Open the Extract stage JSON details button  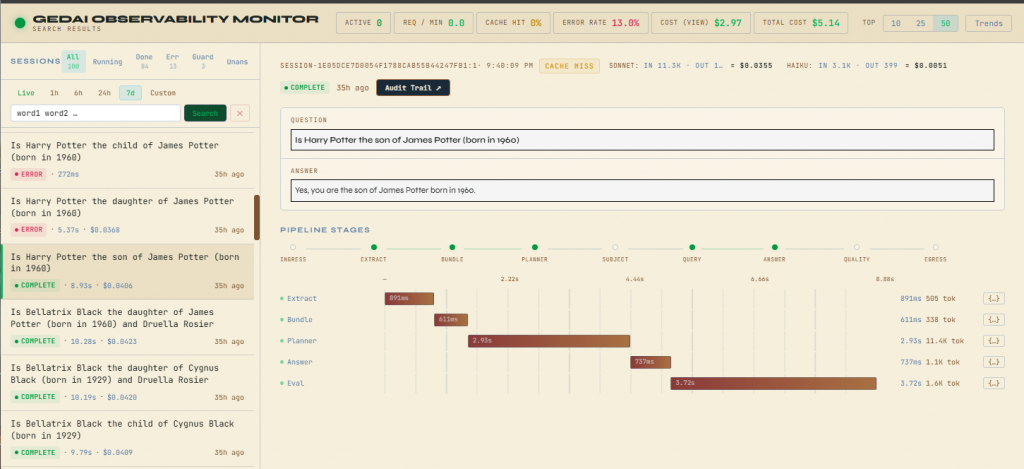(993, 299)
